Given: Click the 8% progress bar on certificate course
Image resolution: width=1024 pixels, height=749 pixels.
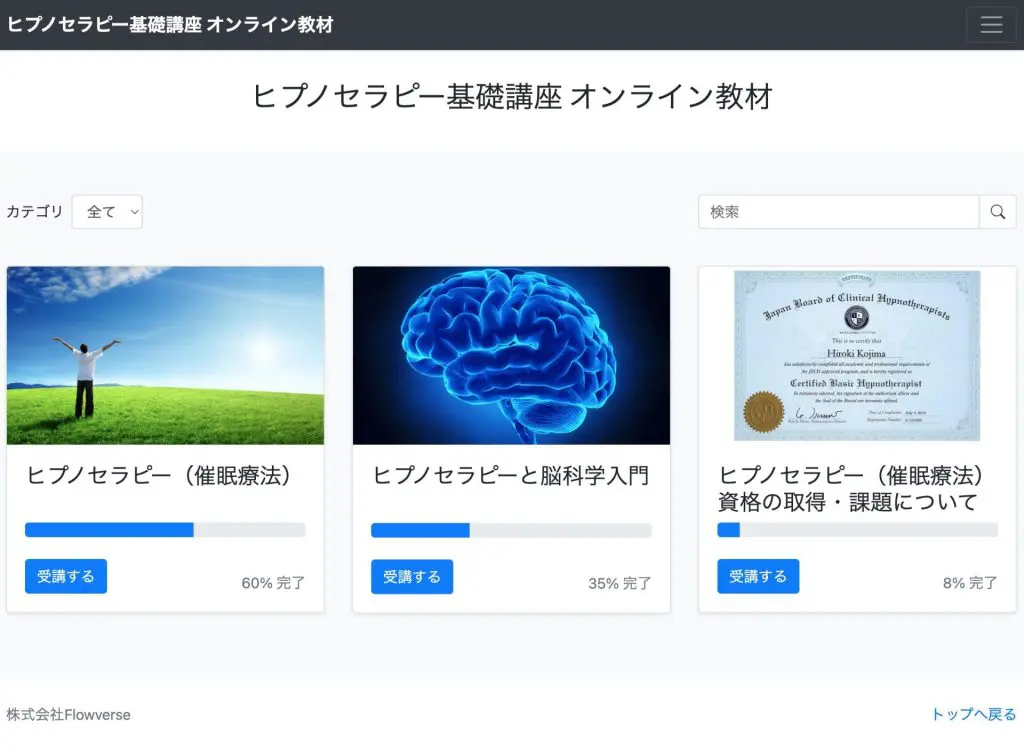Looking at the screenshot, I should (x=857, y=530).
